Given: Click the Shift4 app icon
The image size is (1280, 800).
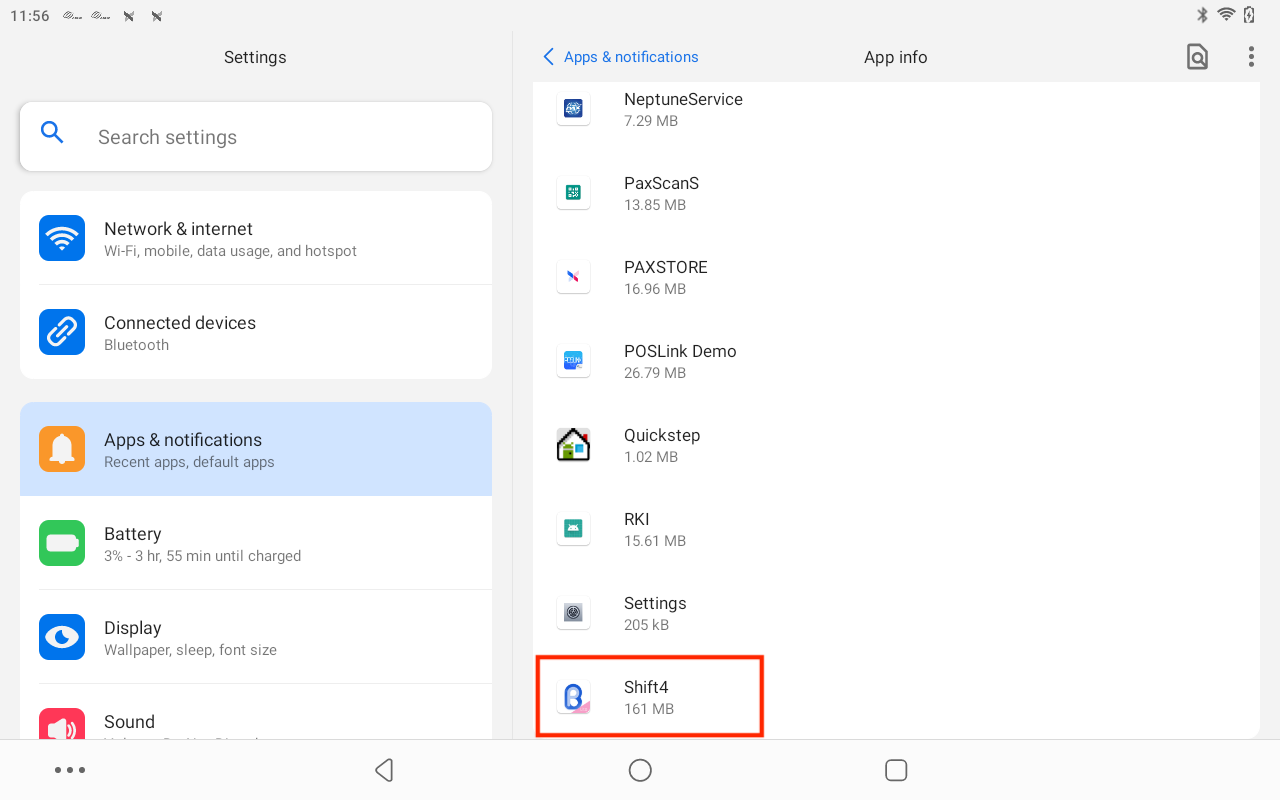Looking at the screenshot, I should (573, 696).
